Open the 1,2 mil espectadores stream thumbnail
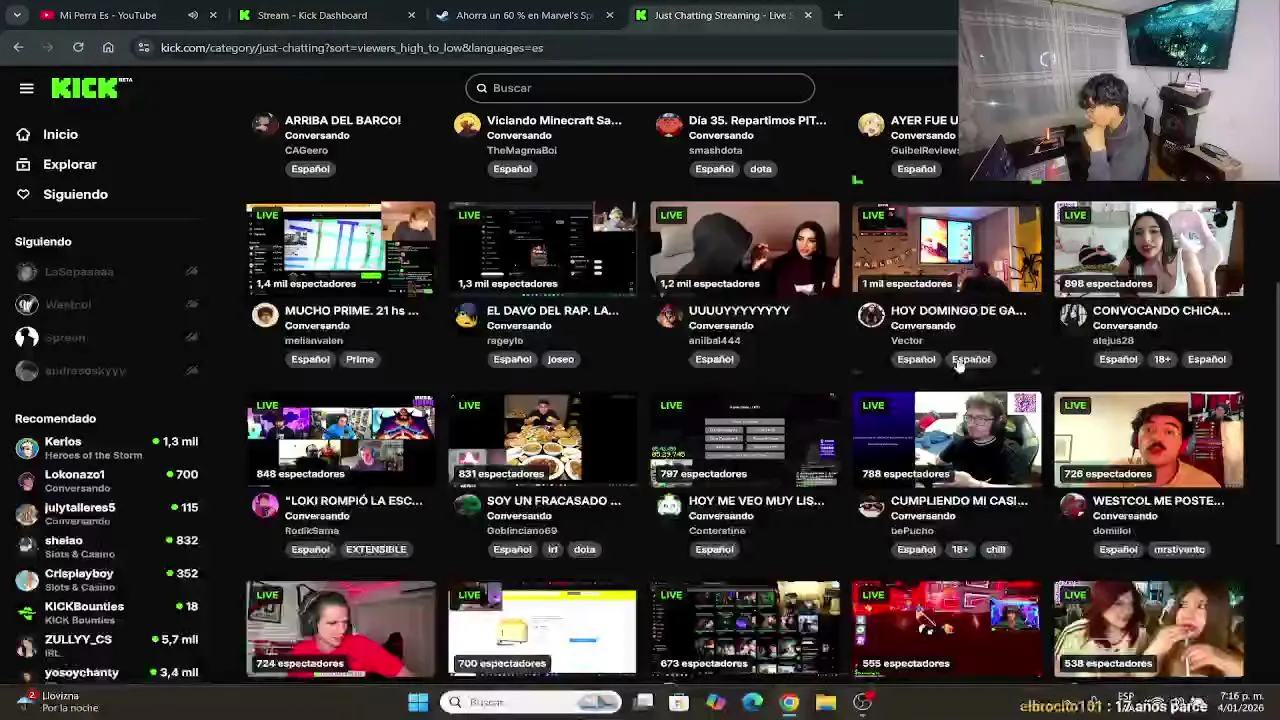This screenshot has width=1280, height=720. coord(745,249)
